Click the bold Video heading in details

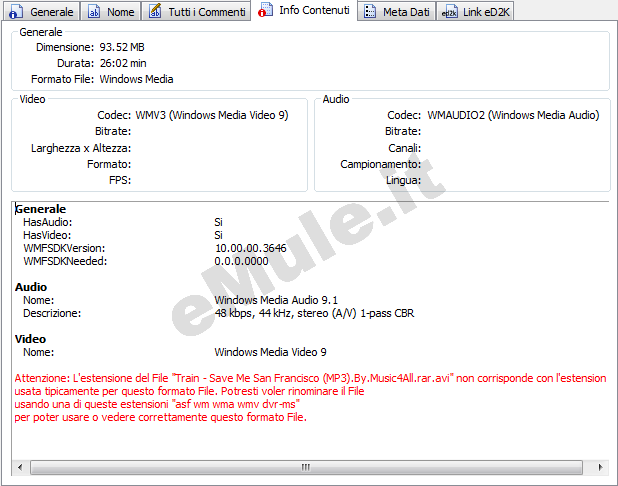click(30, 339)
